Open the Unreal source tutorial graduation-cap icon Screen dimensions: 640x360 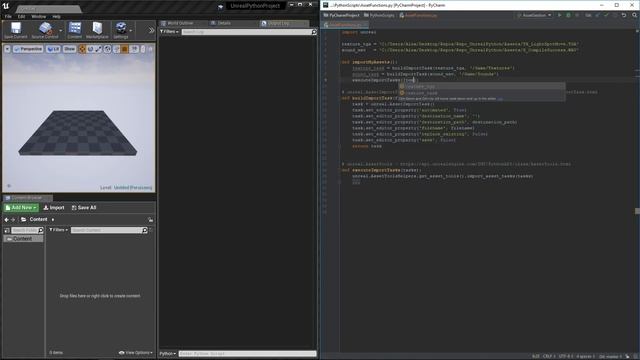click(x=220, y=6)
